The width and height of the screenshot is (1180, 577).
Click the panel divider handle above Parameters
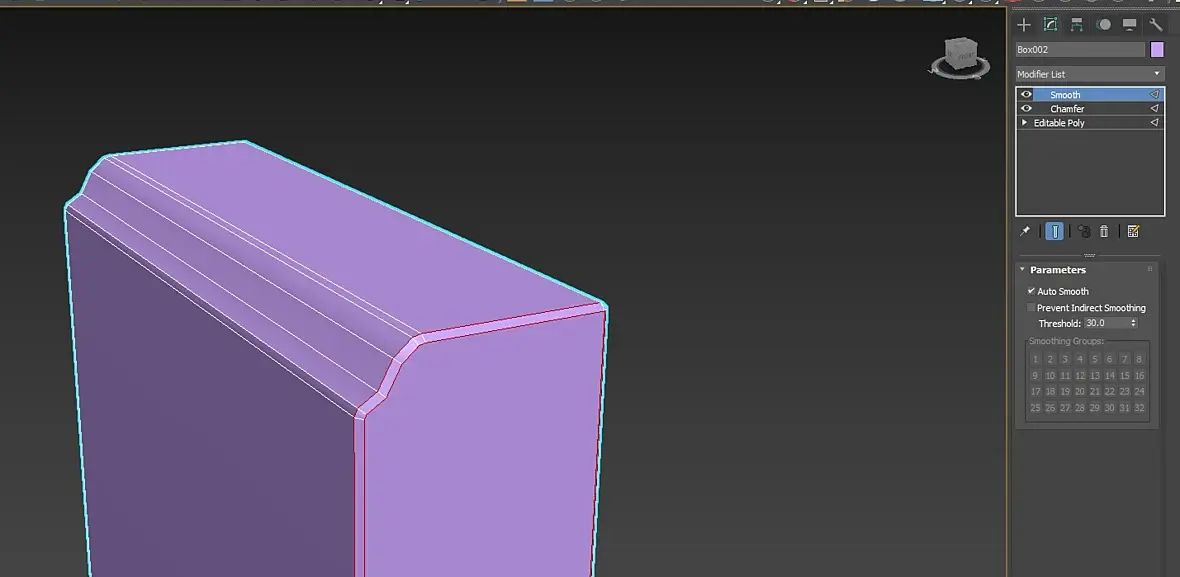(x=1089, y=255)
